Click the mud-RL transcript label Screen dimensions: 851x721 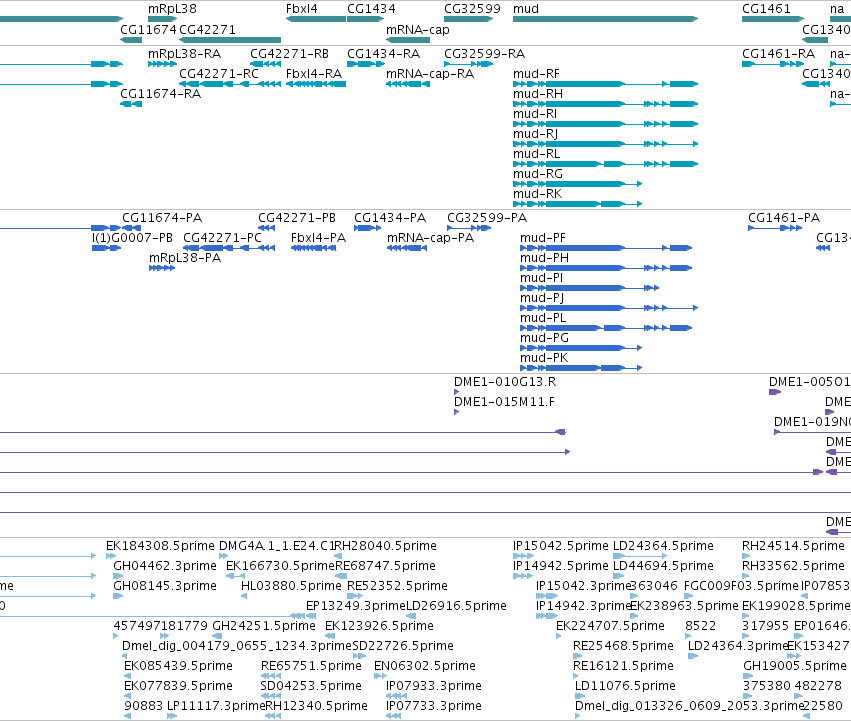pos(537,154)
